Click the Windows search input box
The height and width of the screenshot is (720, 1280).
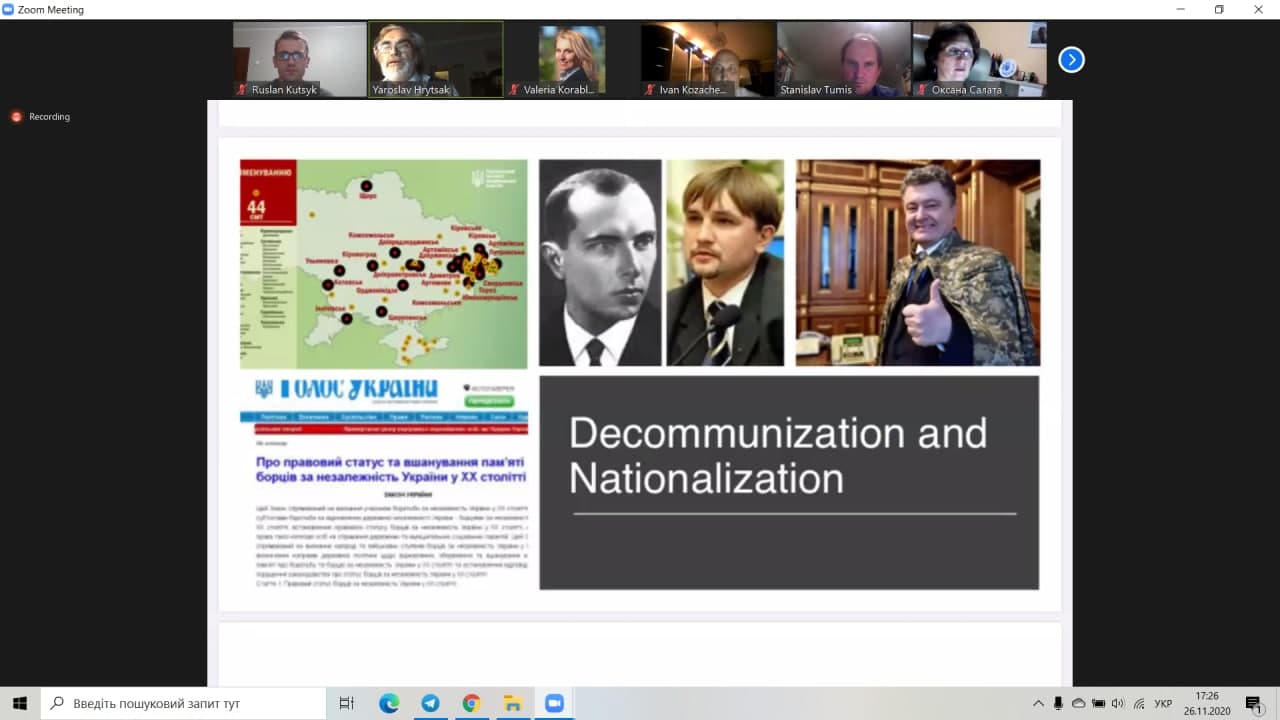(x=184, y=703)
